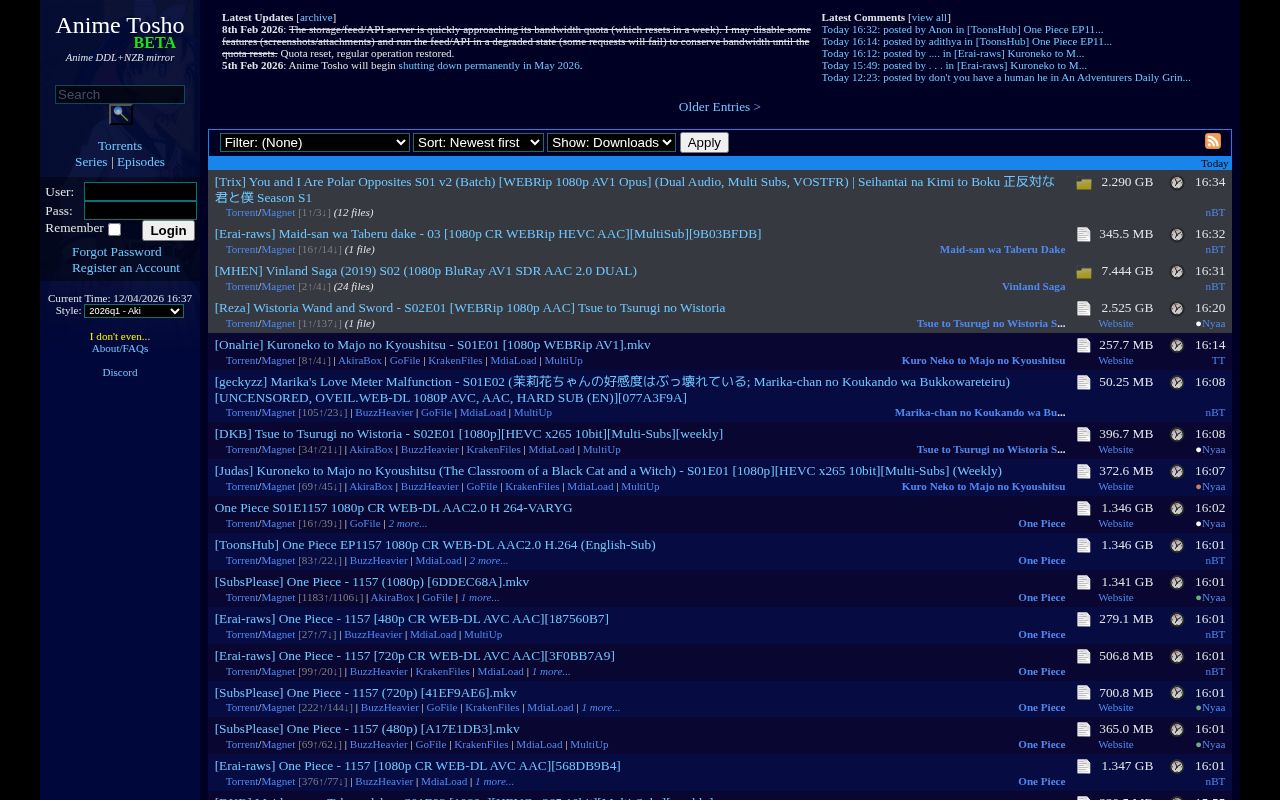Viewport: 1280px width, 800px height.
Task: Click the file icon next to Maid-san wa Taberu dake
Action: [x=1083, y=234]
